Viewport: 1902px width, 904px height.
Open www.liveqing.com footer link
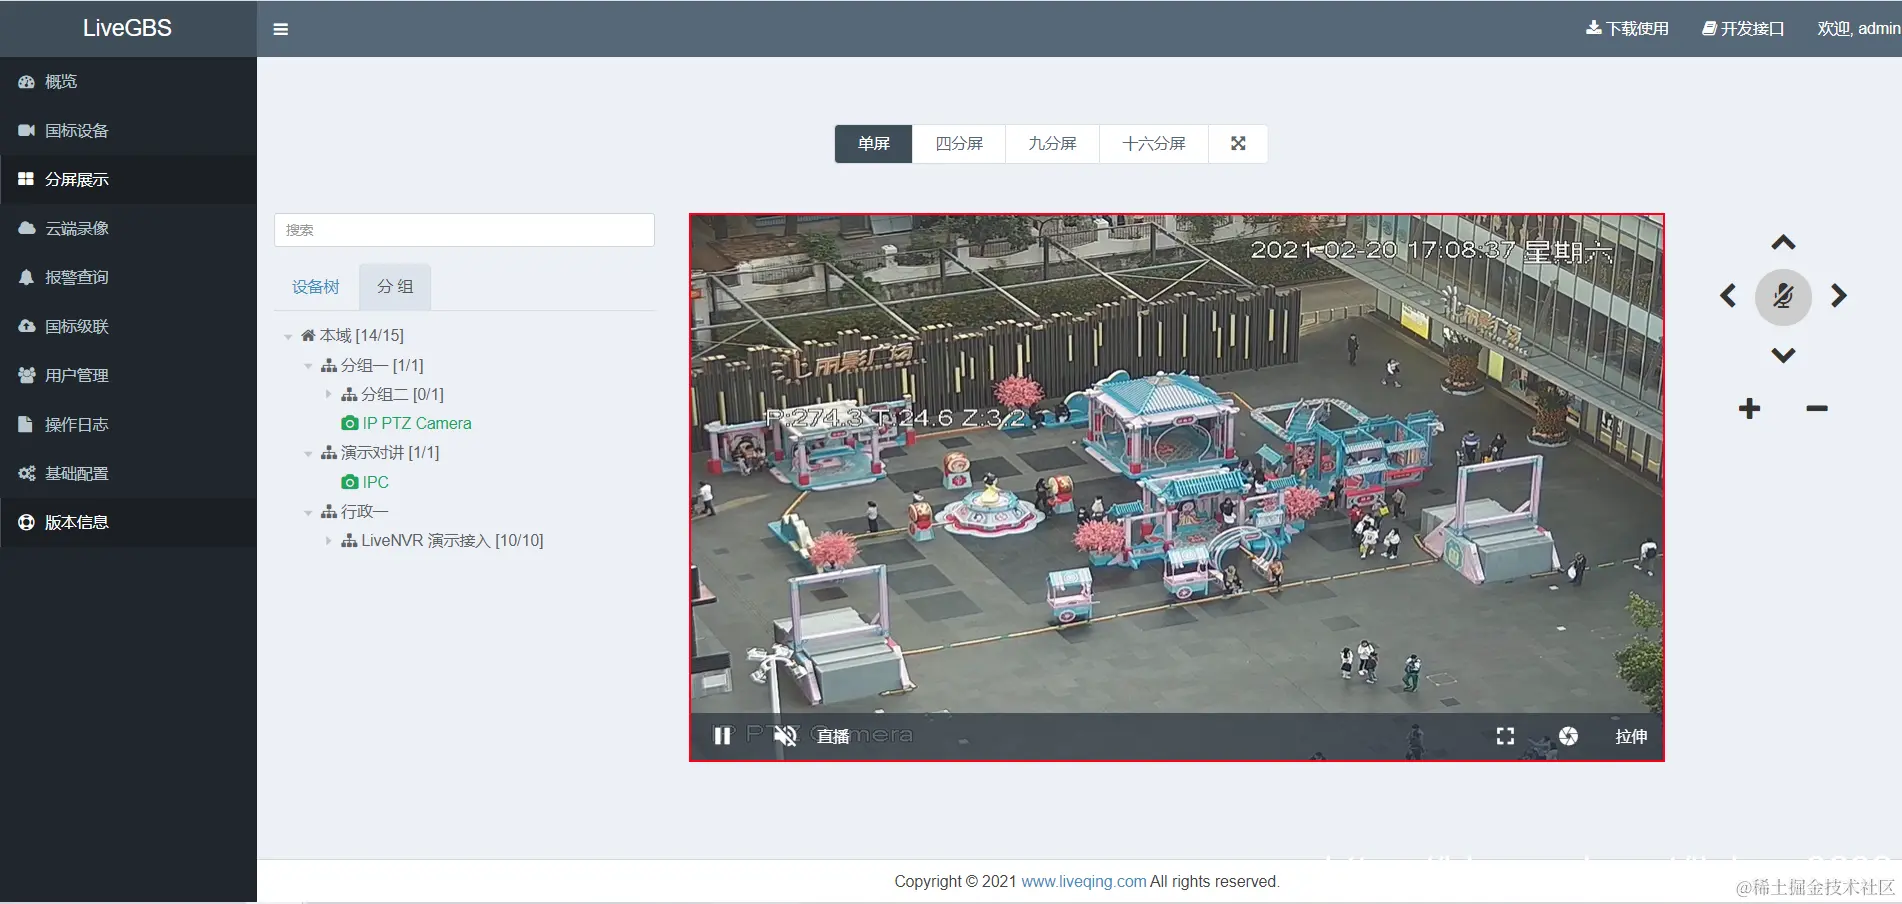1084,882
